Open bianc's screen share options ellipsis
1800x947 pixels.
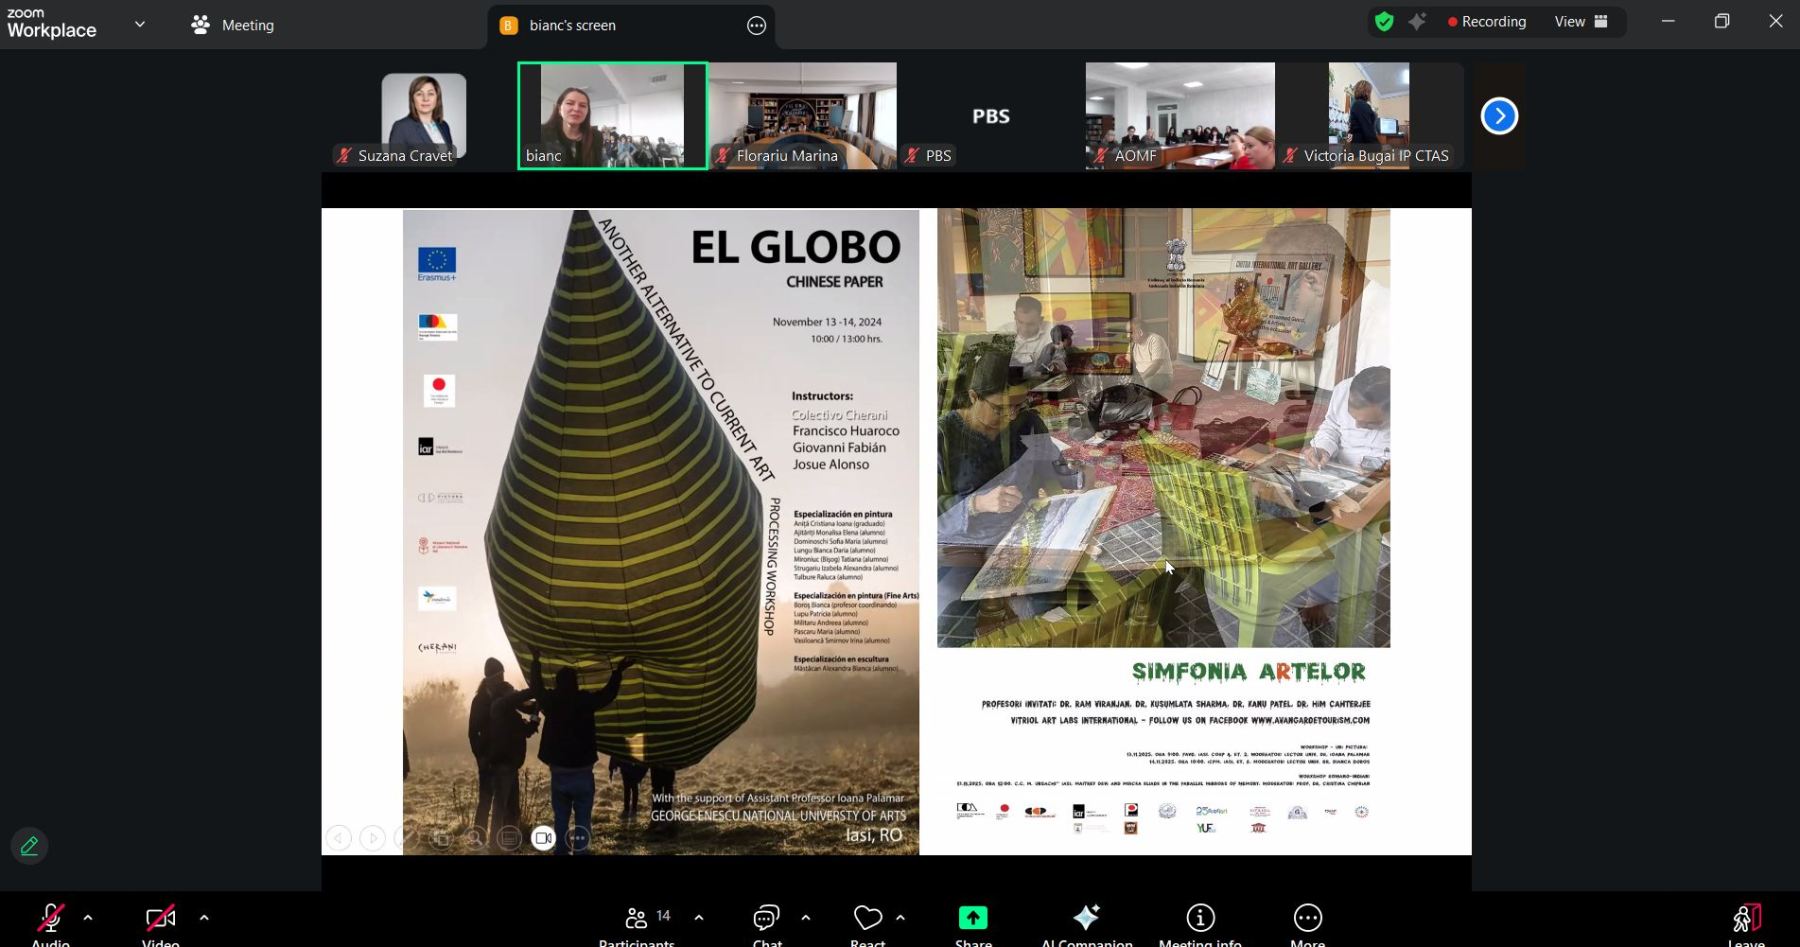pos(756,26)
